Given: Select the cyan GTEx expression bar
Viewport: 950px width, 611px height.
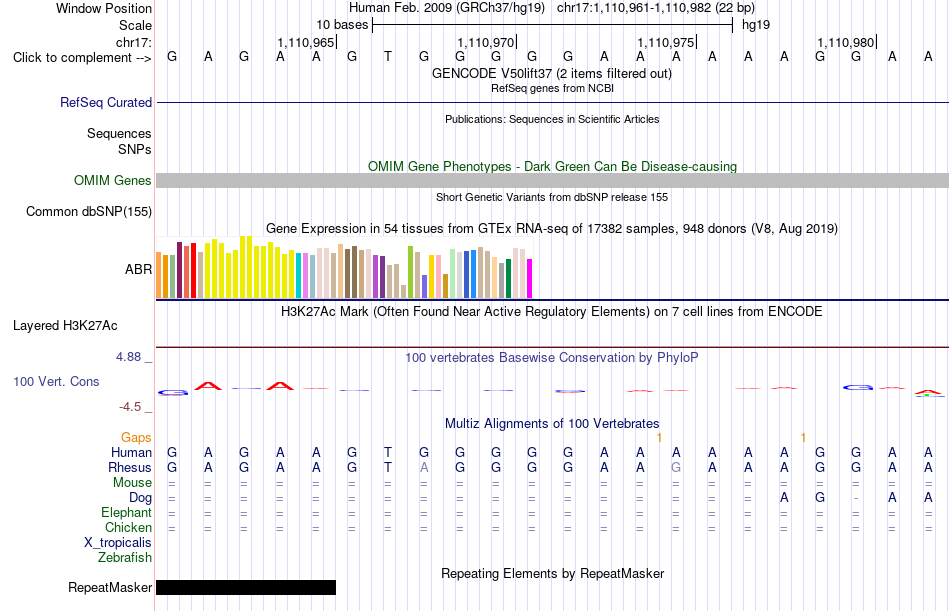Looking at the screenshot, I should pos(299,276).
